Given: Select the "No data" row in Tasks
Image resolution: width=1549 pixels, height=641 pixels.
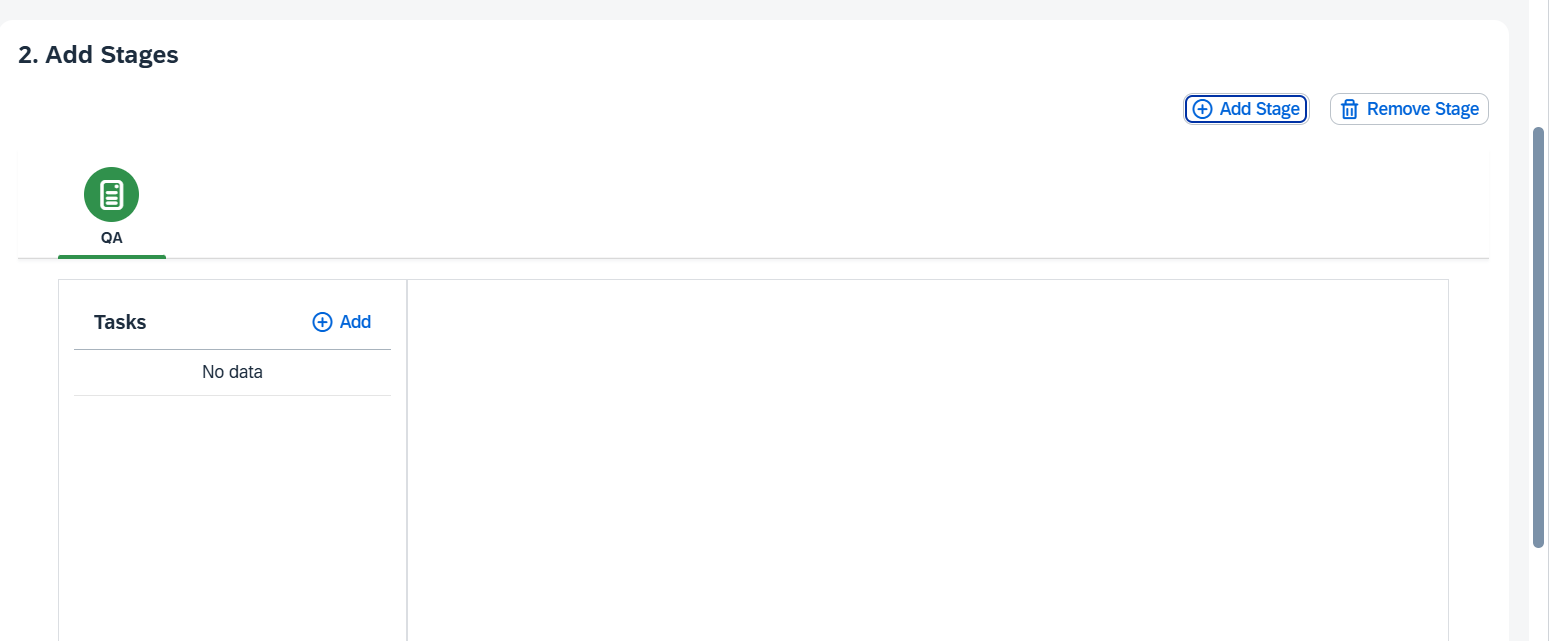Looking at the screenshot, I should click(x=232, y=372).
